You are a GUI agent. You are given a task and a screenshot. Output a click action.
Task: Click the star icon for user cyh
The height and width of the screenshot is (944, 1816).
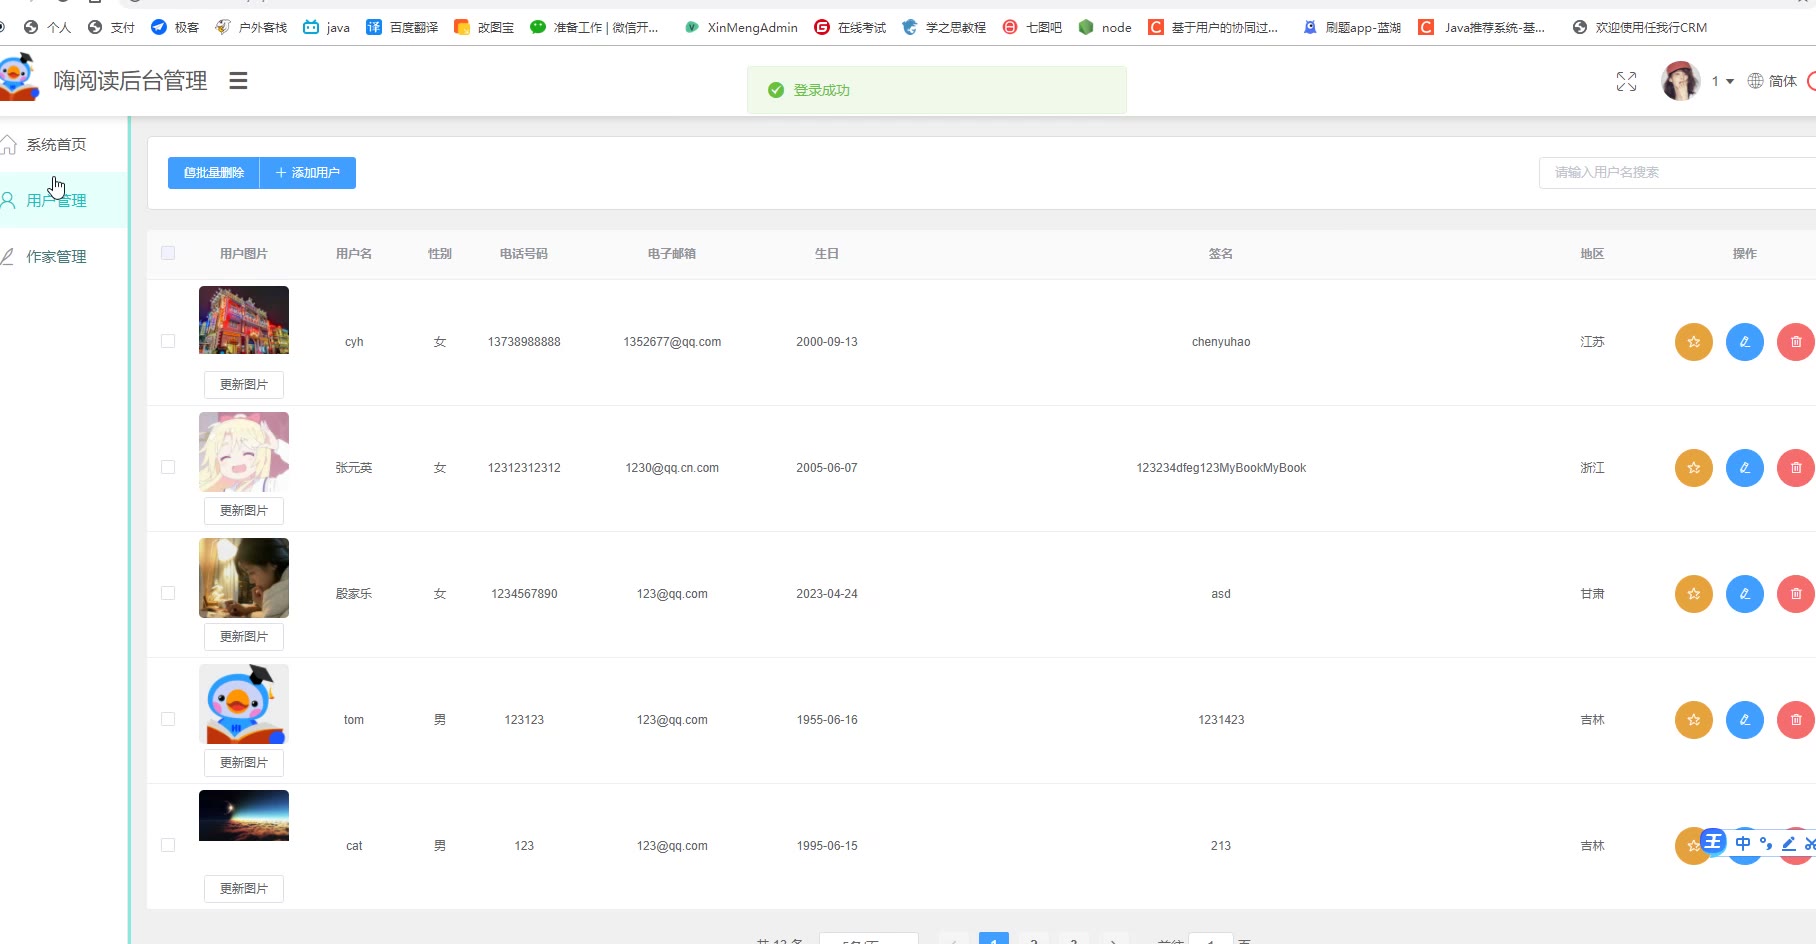pos(1693,342)
